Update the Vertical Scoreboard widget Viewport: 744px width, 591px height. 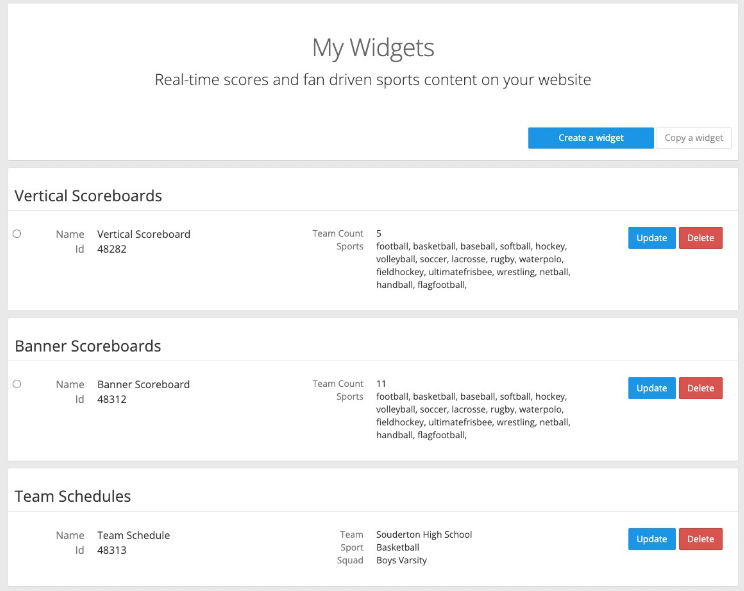pos(651,238)
